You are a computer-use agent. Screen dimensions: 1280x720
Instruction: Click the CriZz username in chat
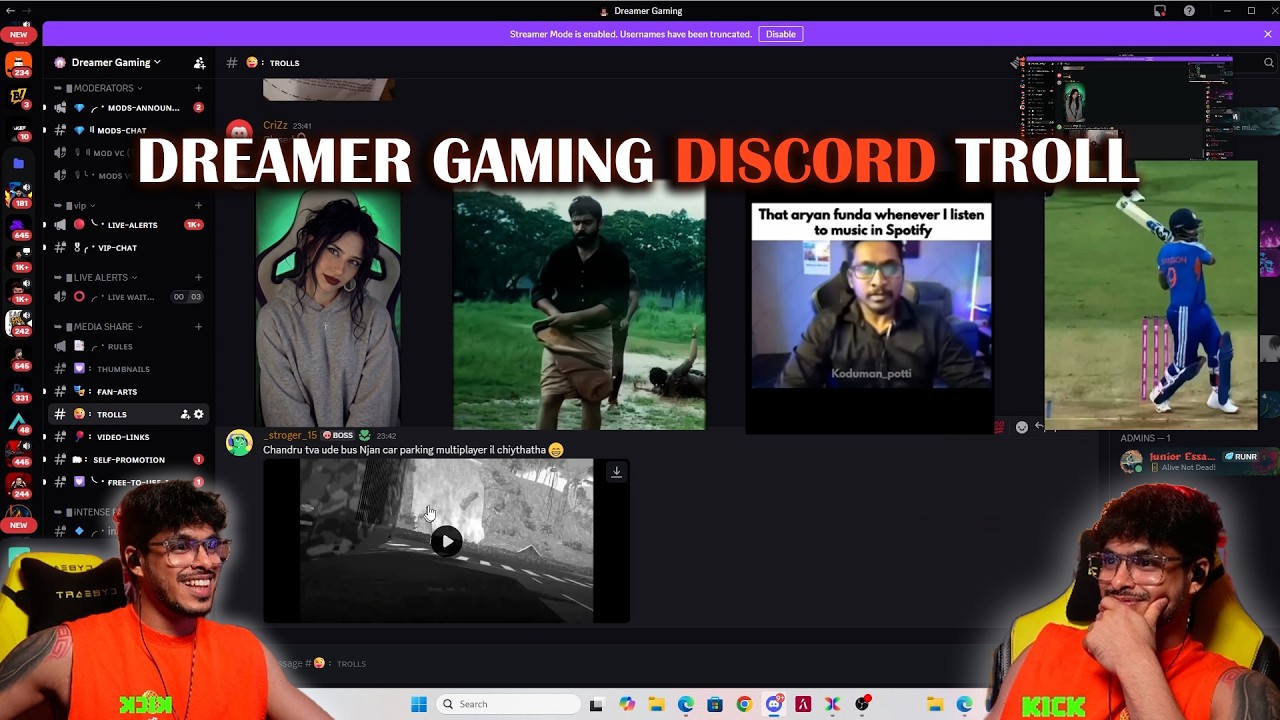coord(275,125)
